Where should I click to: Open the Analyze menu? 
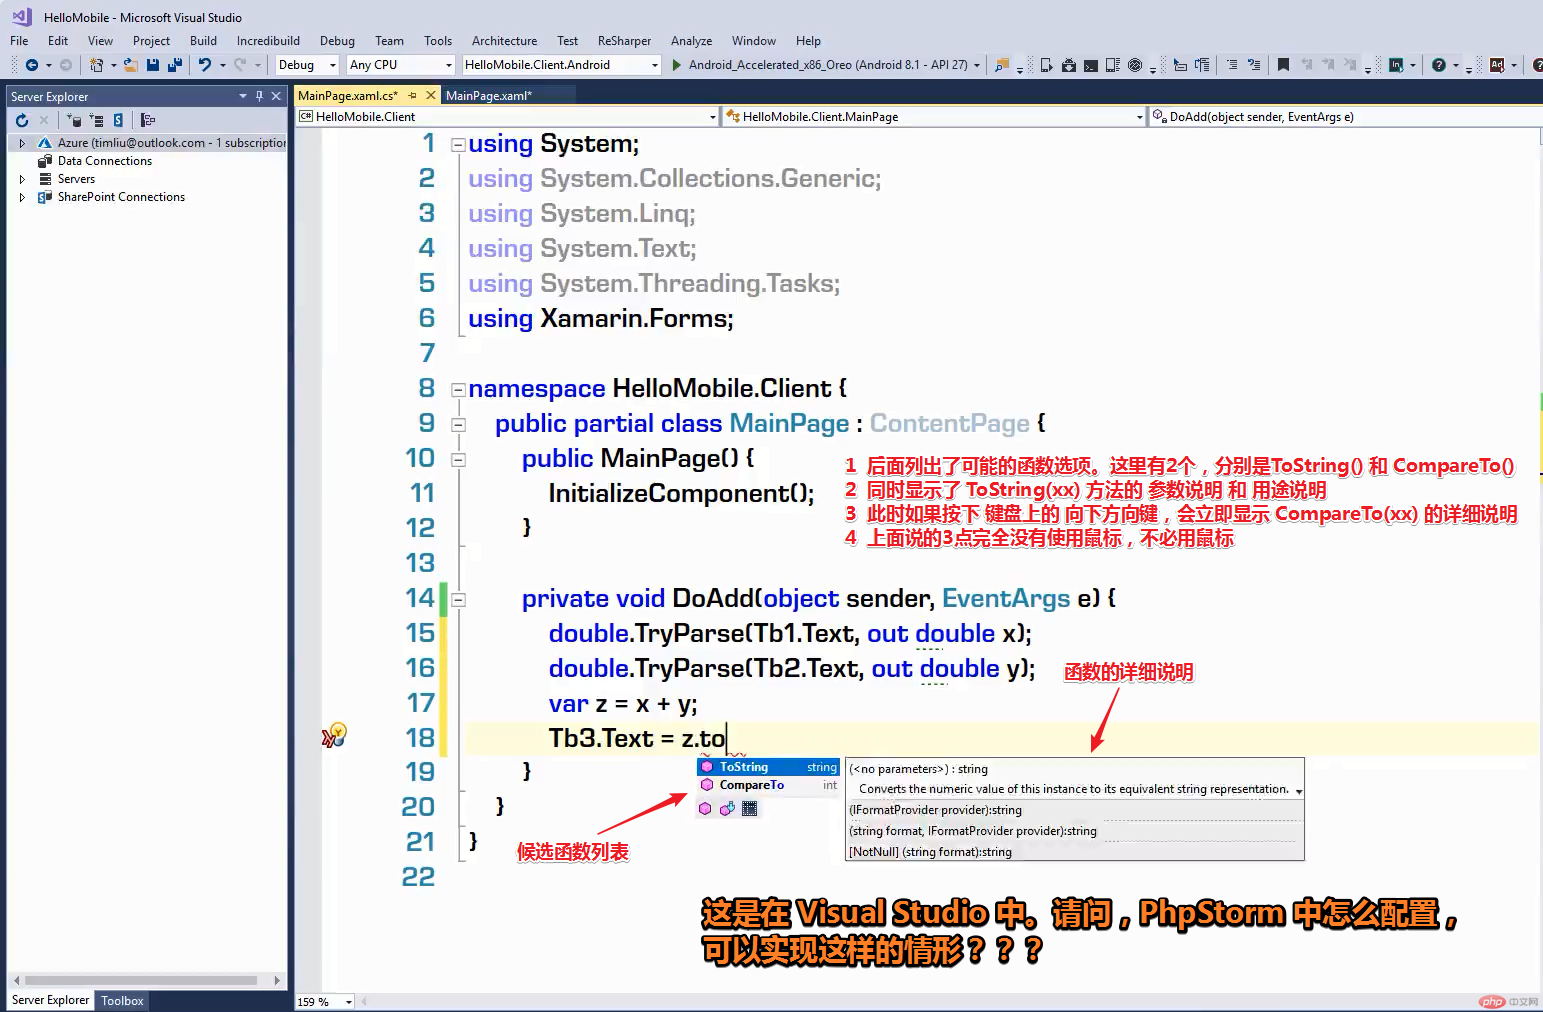click(691, 41)
